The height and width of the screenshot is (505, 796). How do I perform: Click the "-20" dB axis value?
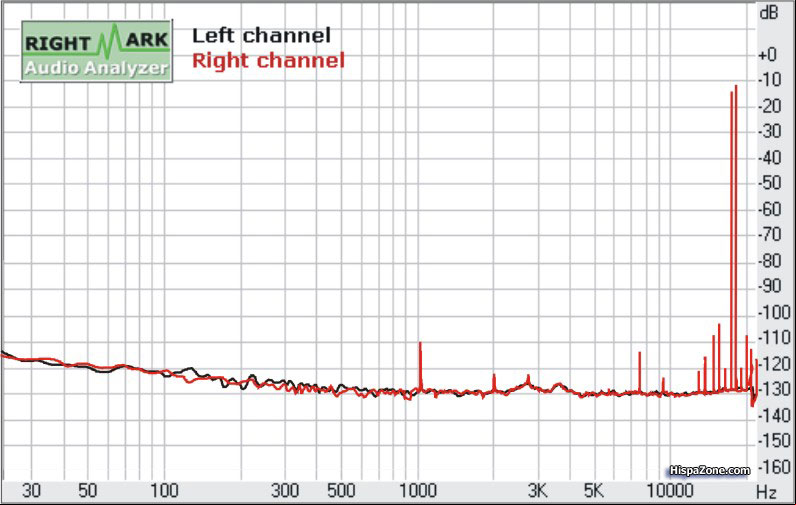pyautogui.click(x=769, y=106)
